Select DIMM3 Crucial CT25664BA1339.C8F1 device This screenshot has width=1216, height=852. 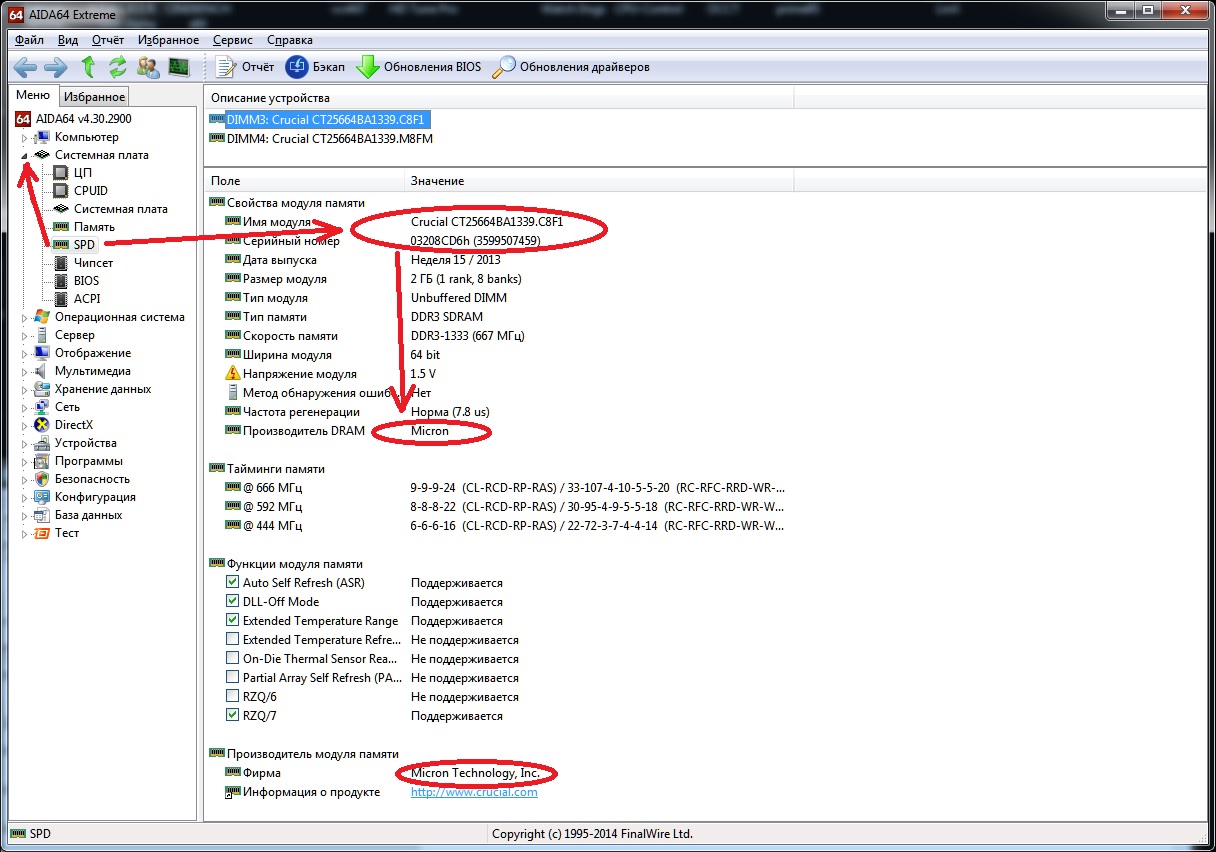319,120
